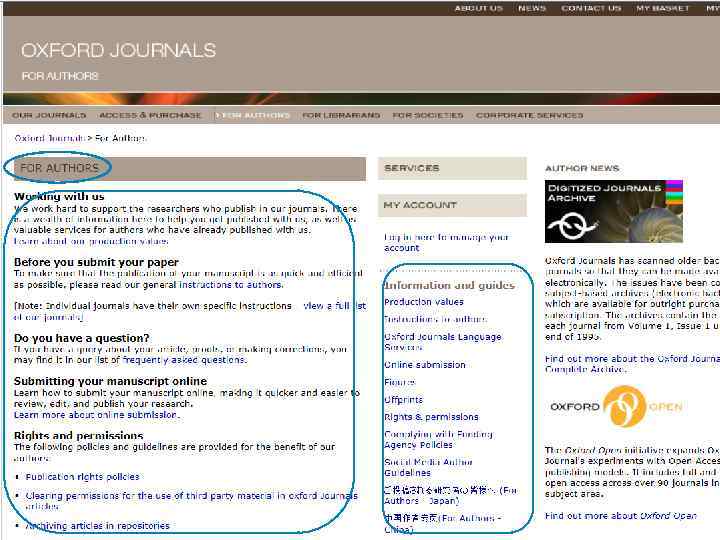Click the Oxford Open logo
This screenshot has height=540, width=720.
point(616,406)
